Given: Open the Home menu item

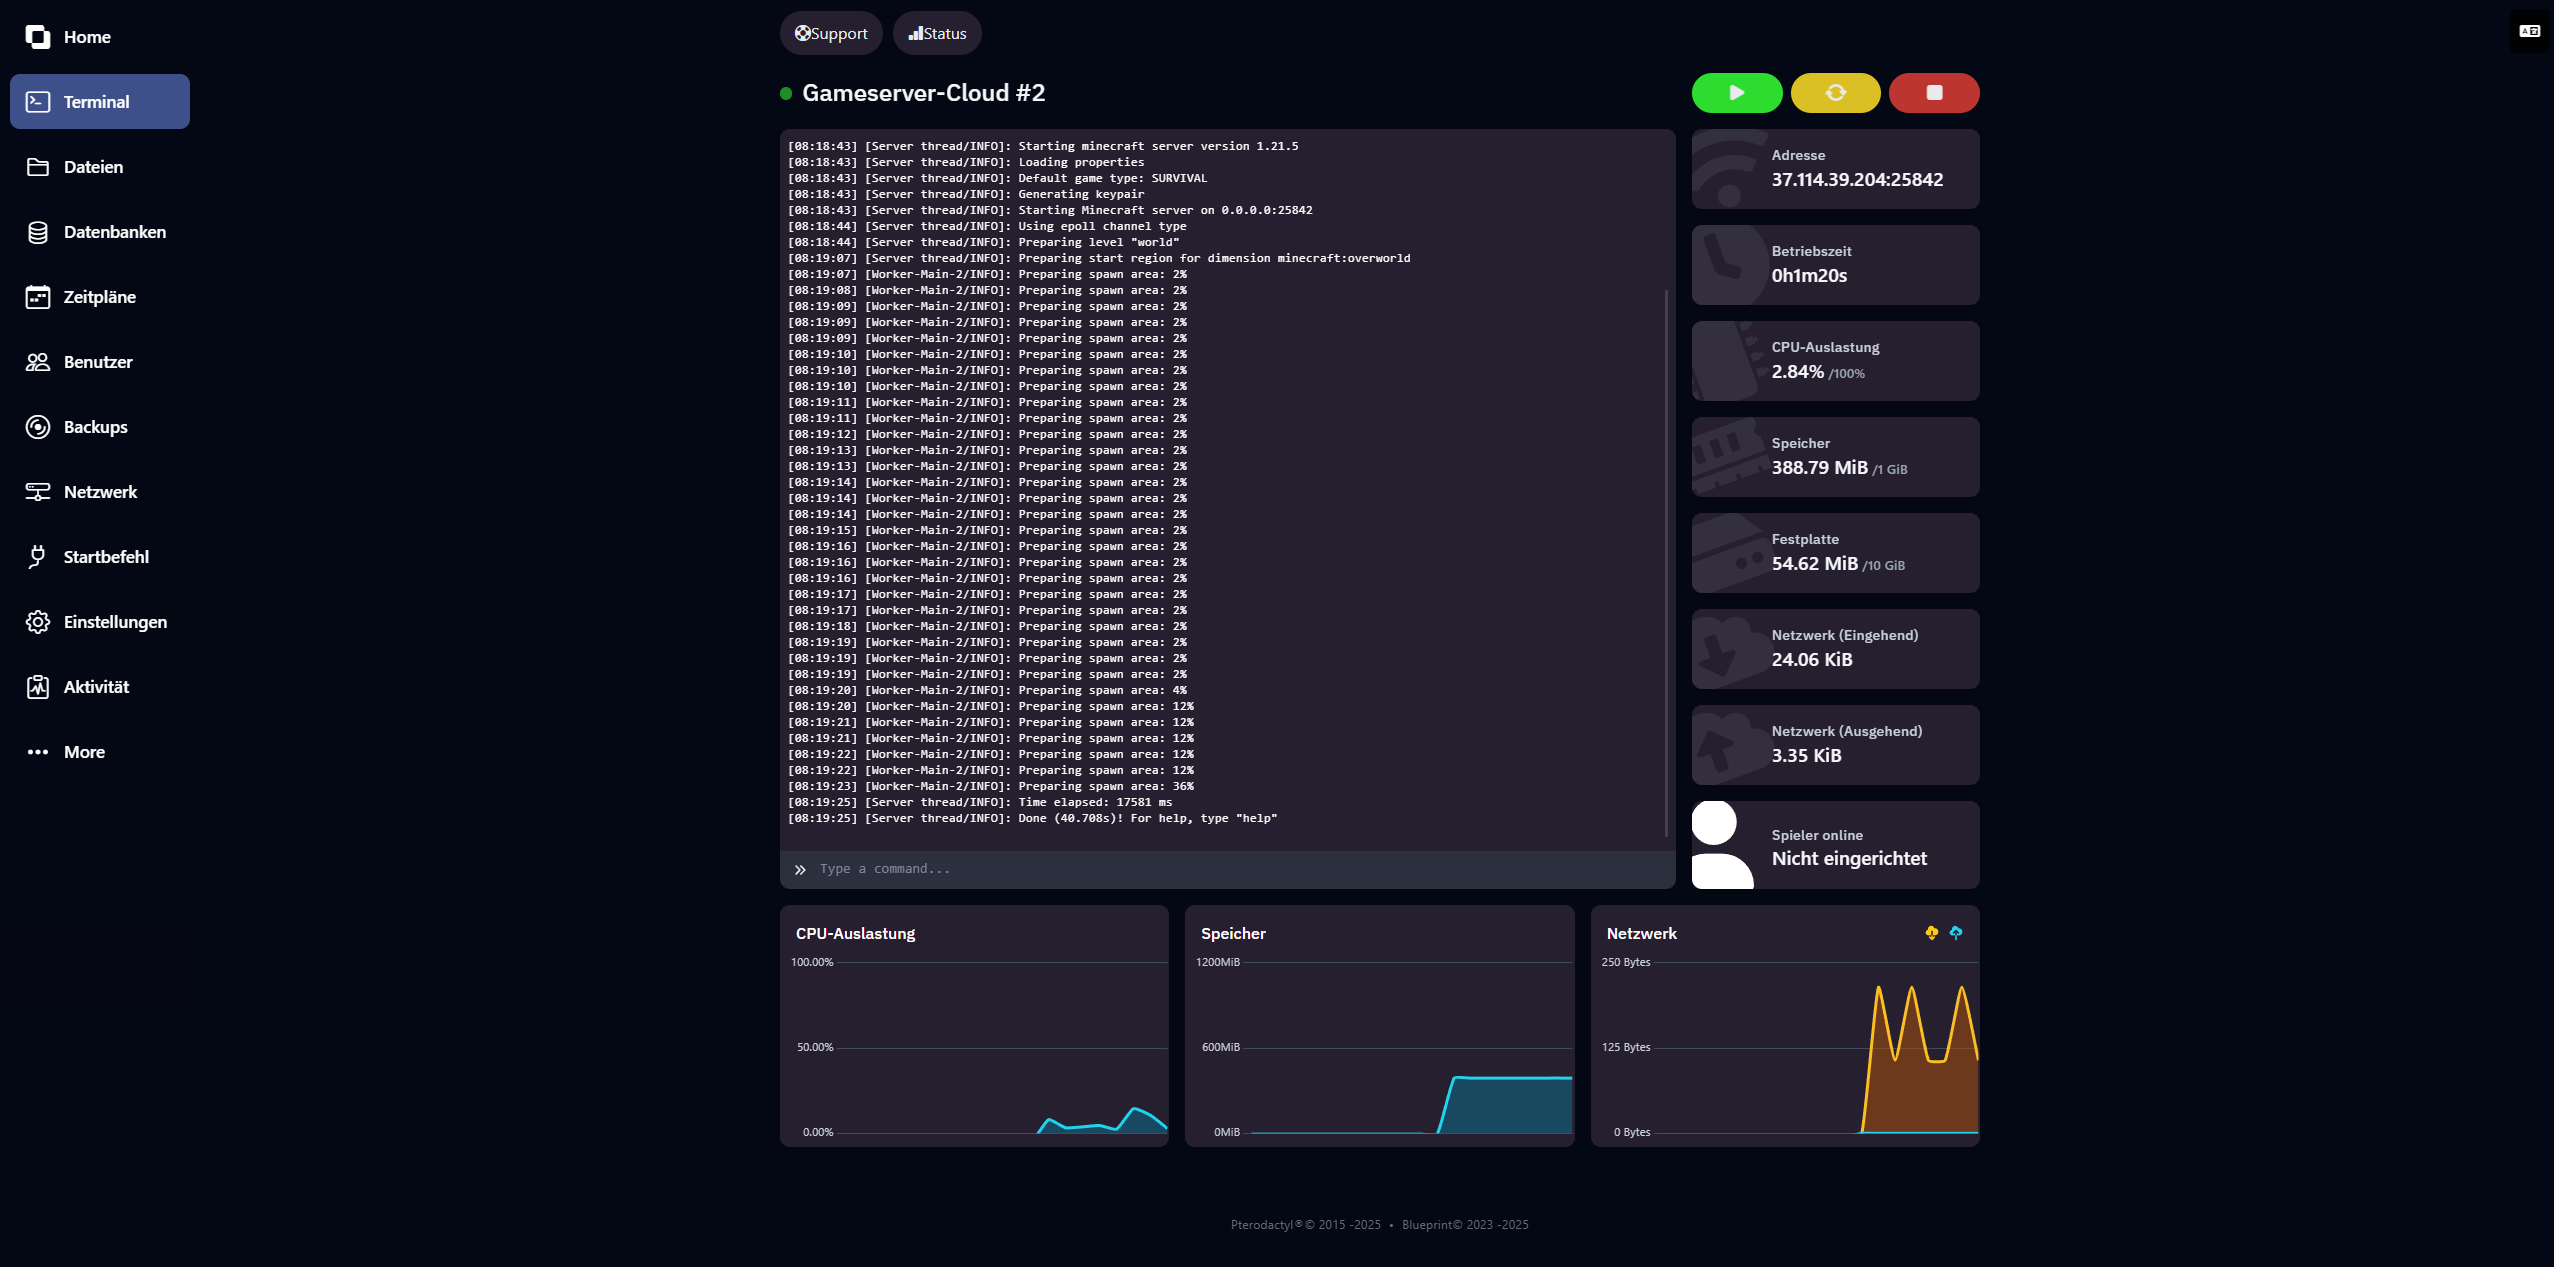Looking at the screenshot, I should point(87,37).
